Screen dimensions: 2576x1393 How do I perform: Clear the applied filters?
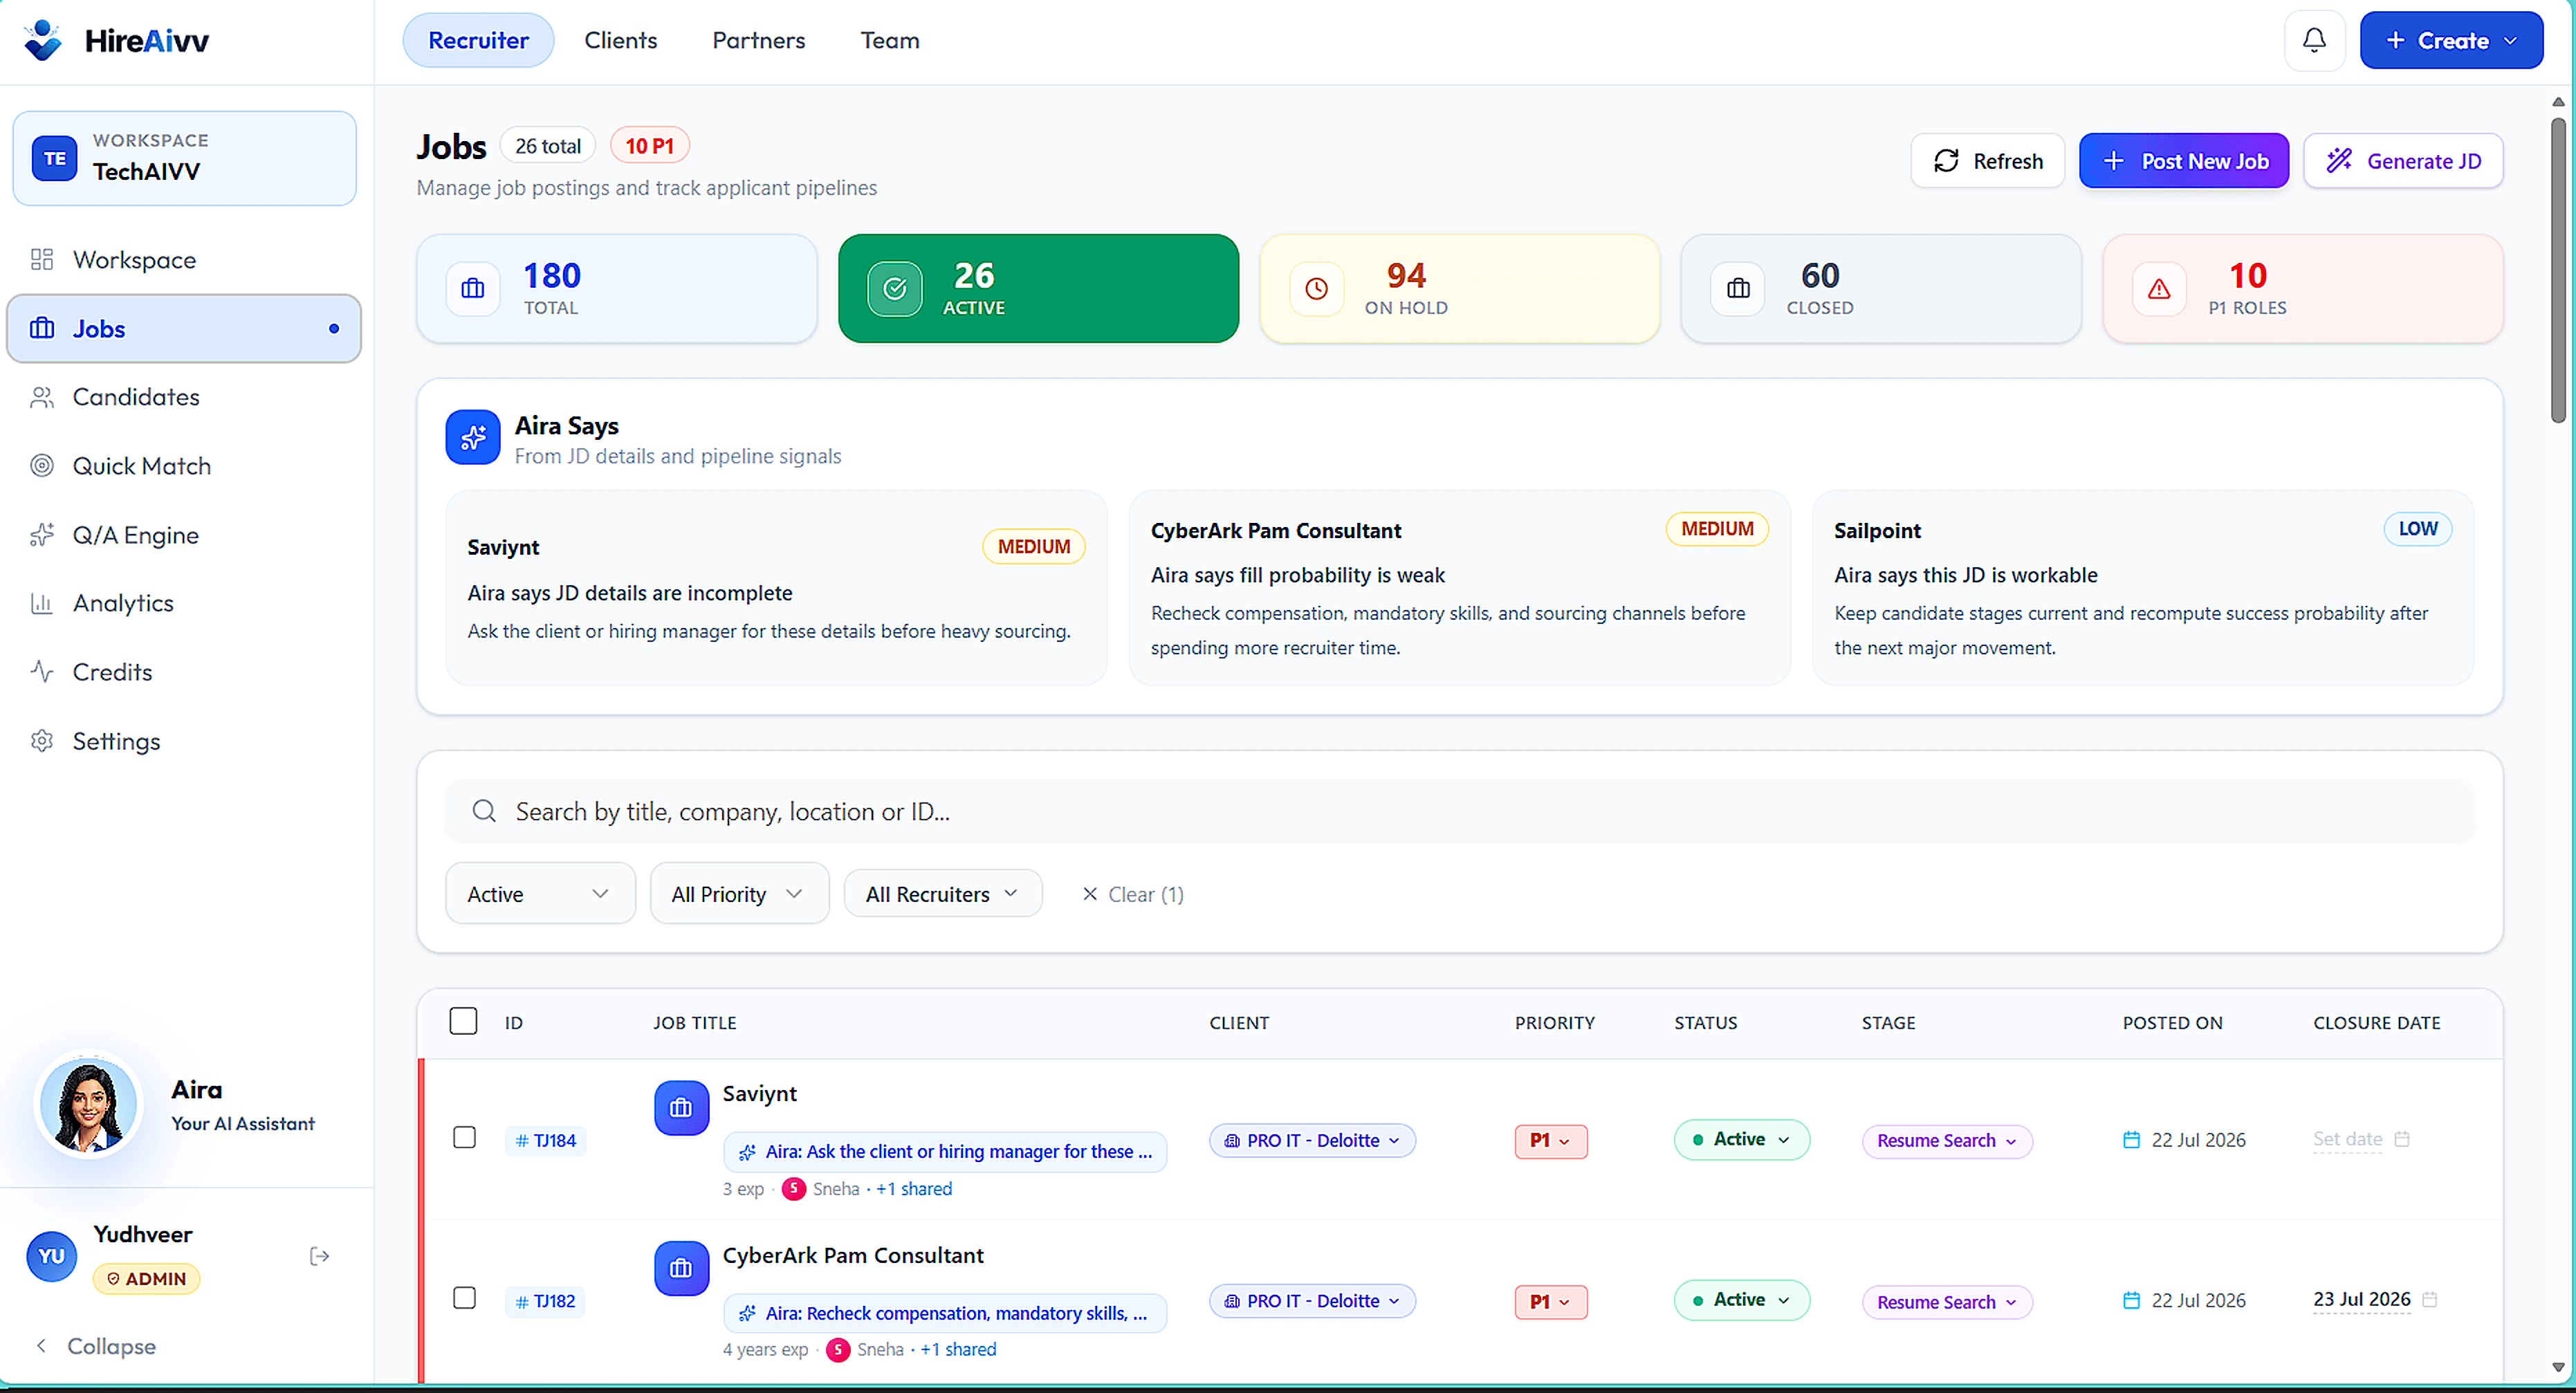pos(1133,894)
